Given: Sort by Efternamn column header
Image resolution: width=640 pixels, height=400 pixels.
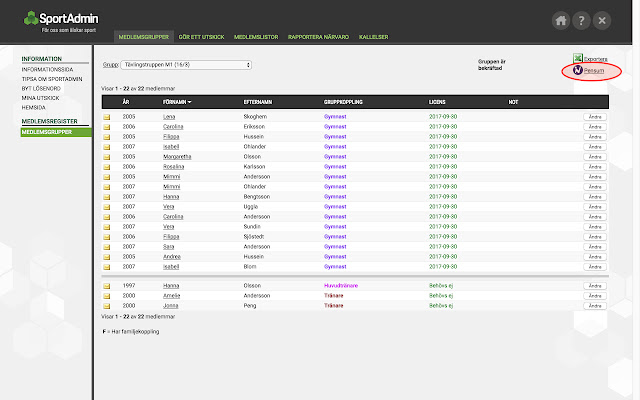Looking at the screenshot, I should tap(258, 102).
